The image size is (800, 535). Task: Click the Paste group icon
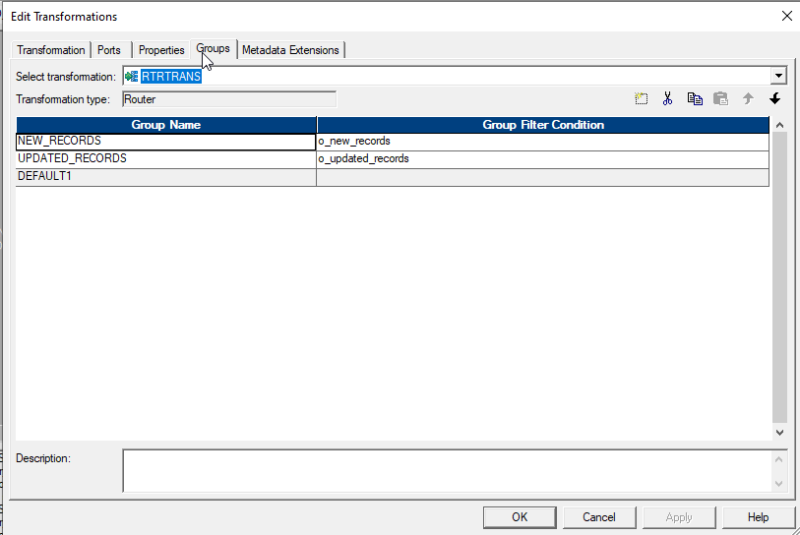coord(721,99)
